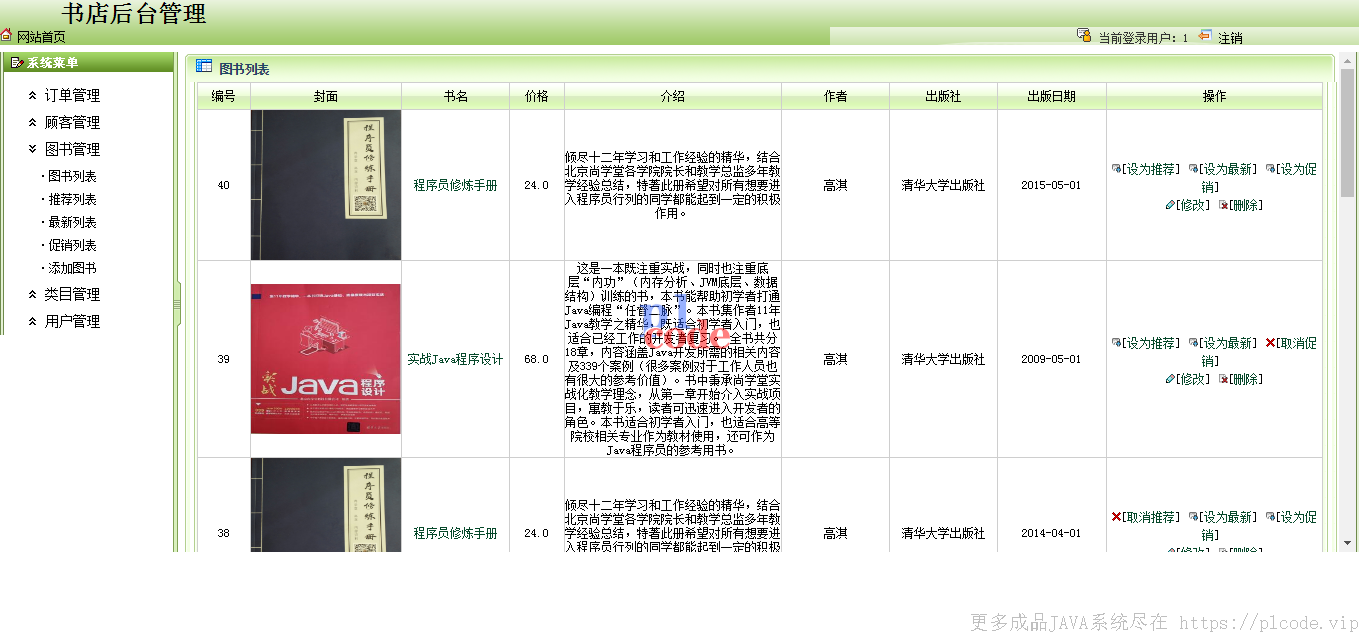Click the logout arrow icon beside 注销
1359x639 pixels.
[x=1205, y=35]
